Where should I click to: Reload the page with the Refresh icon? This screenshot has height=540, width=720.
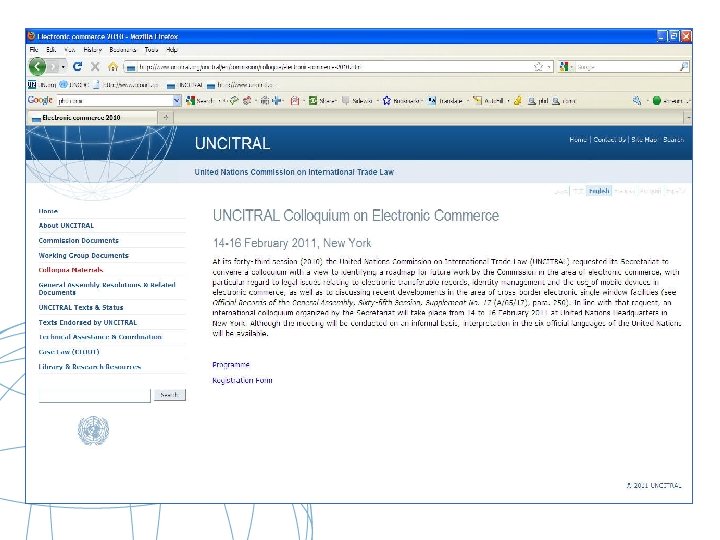tap(78, 67)
